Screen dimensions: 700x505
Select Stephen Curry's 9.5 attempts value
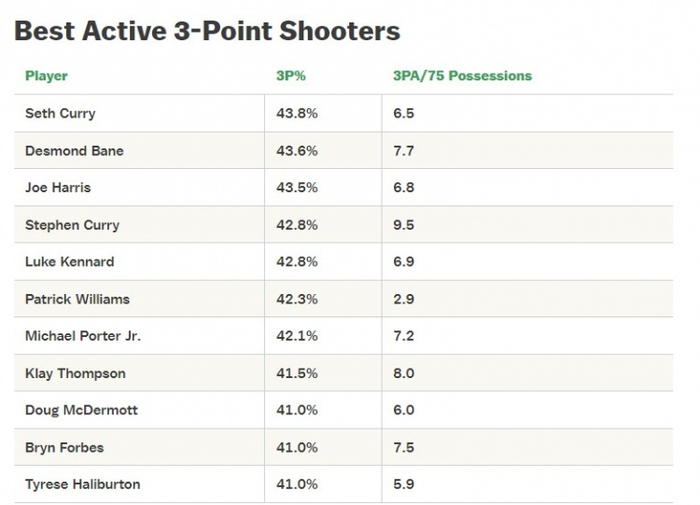tap(404, 225)
